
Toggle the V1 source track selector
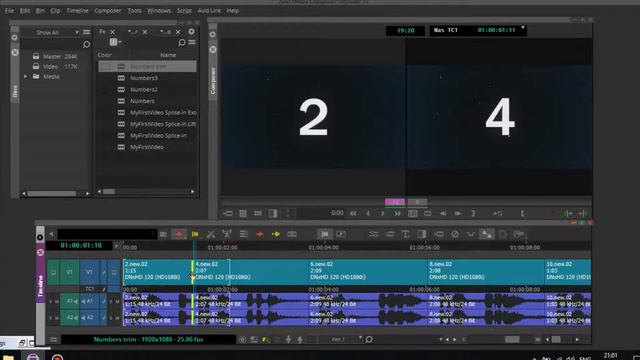point(69,272)
